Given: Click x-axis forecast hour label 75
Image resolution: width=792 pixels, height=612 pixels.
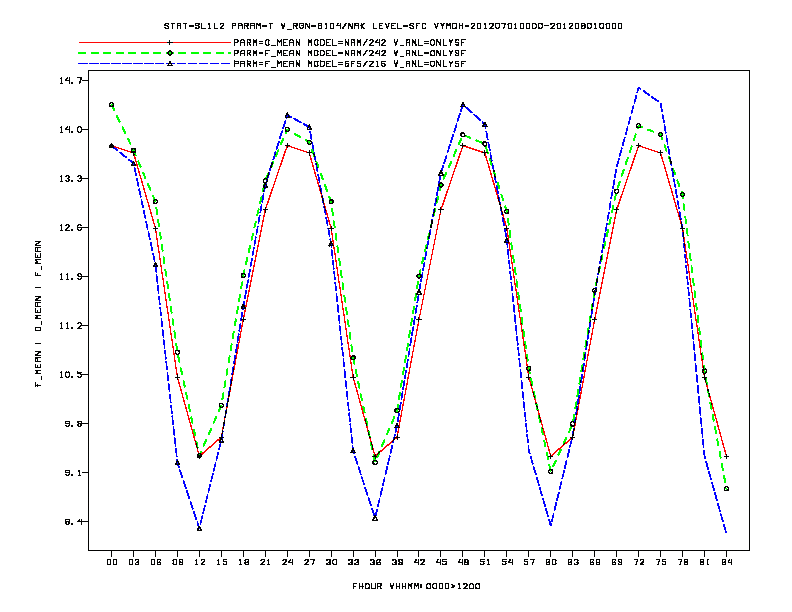Looking at the screenshot, I should (661, 562).
